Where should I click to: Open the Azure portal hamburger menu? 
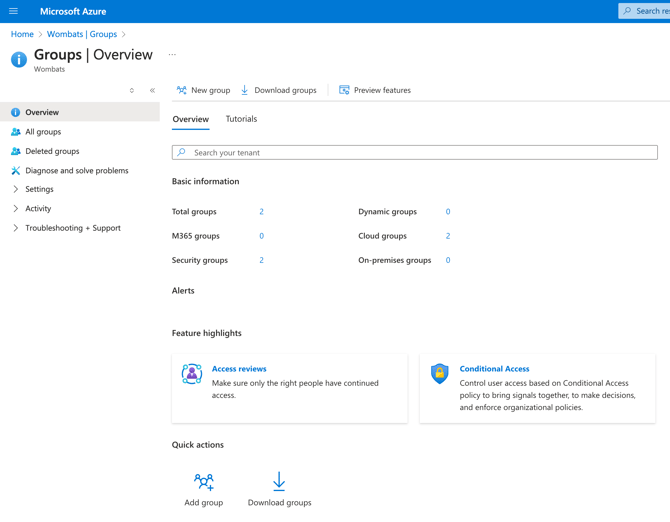(x=13, y=11)
